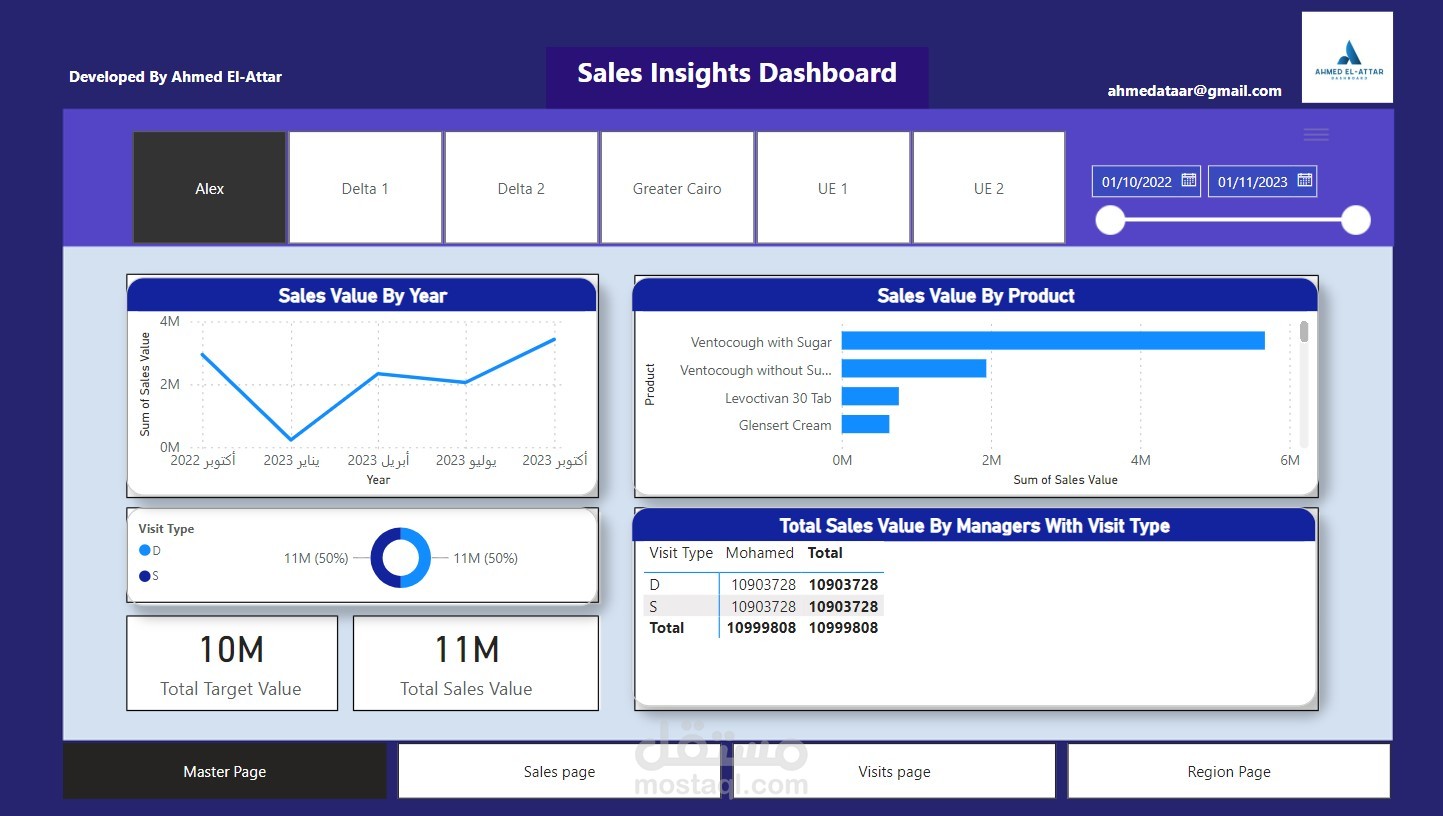The image size is (1443, 816).
Task: Click the dark blue donut segment
Action: 381,558
